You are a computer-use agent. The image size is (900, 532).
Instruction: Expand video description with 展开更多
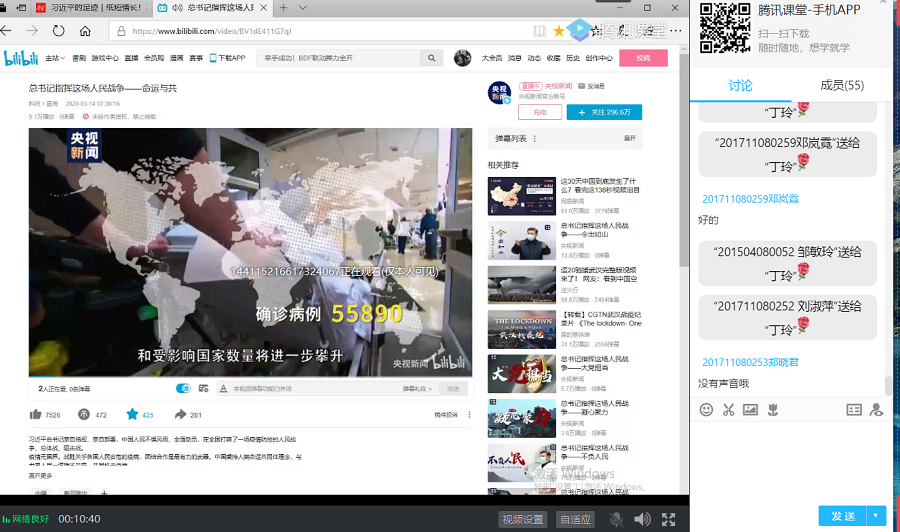point(40,475)
